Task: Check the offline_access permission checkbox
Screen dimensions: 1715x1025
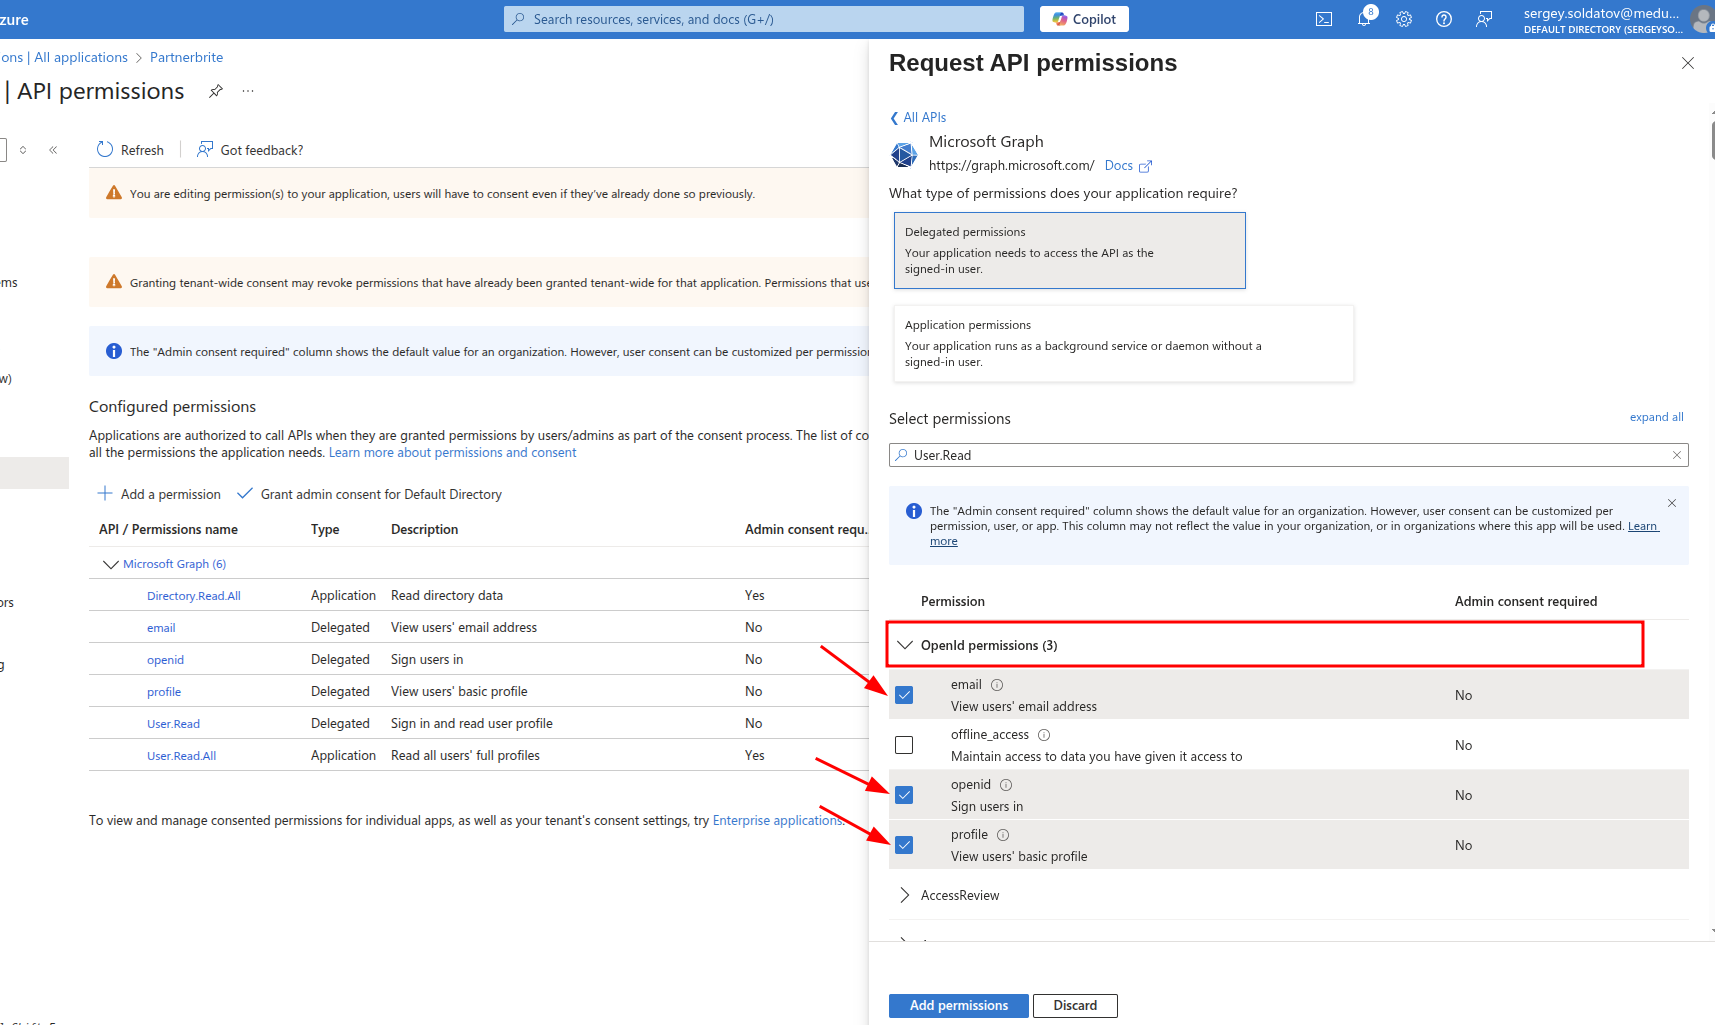Action: pyautogui.click(x=904, y=745)
